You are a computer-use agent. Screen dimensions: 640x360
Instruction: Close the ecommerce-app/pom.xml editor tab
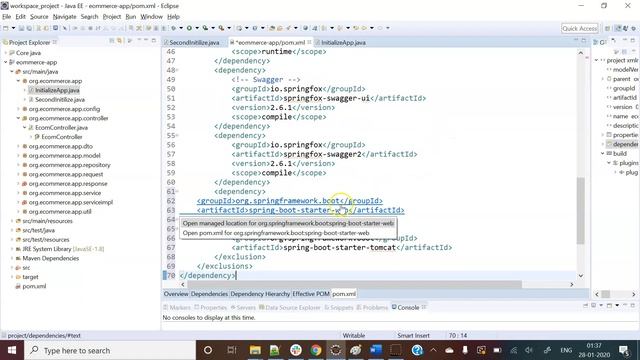click(309, 42)
